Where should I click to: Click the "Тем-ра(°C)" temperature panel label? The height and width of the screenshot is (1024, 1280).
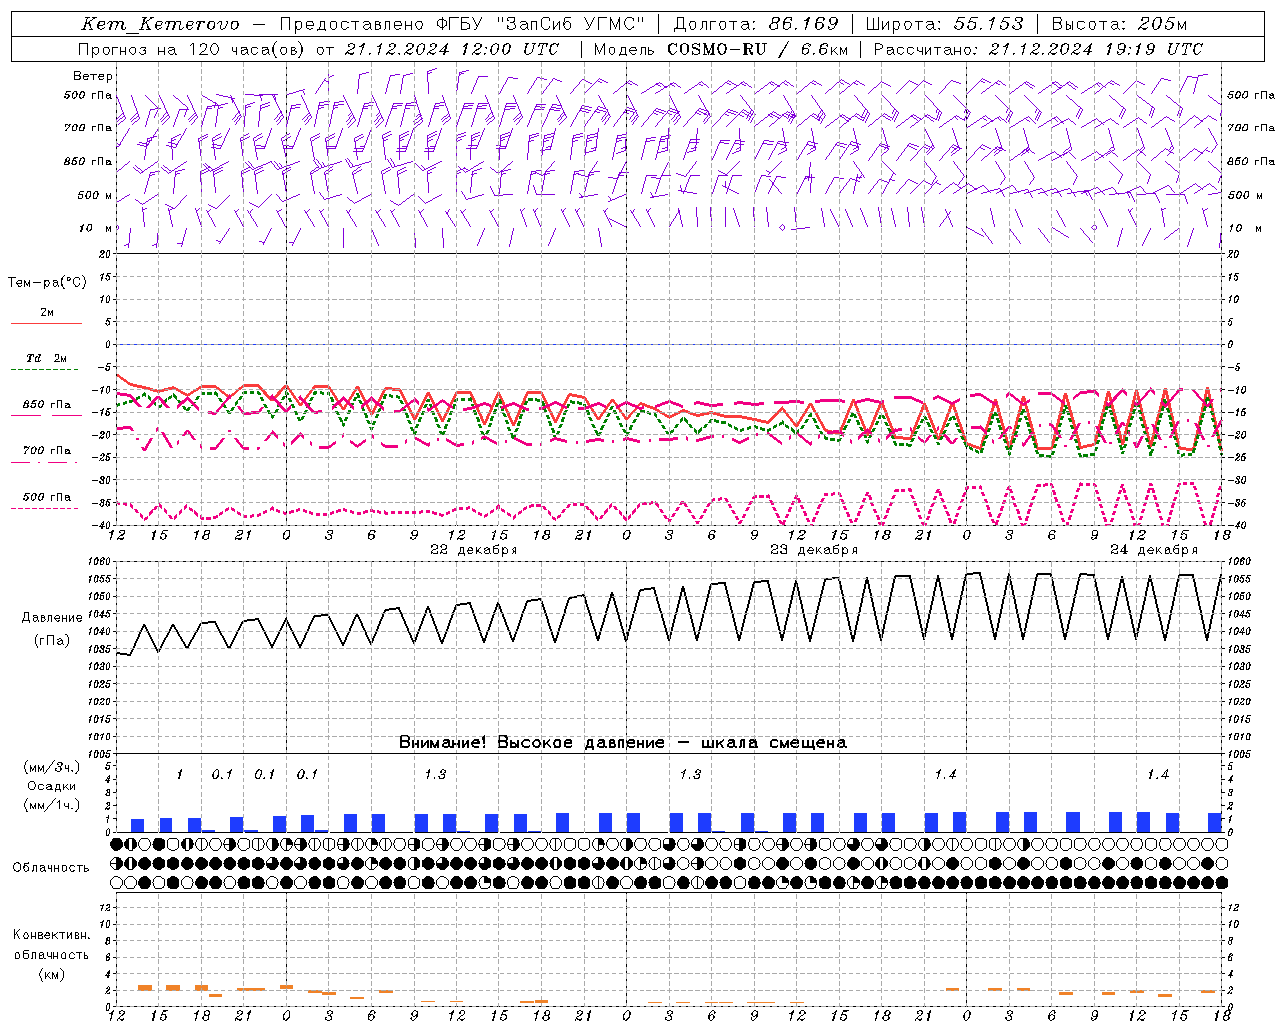coord(47,283)
